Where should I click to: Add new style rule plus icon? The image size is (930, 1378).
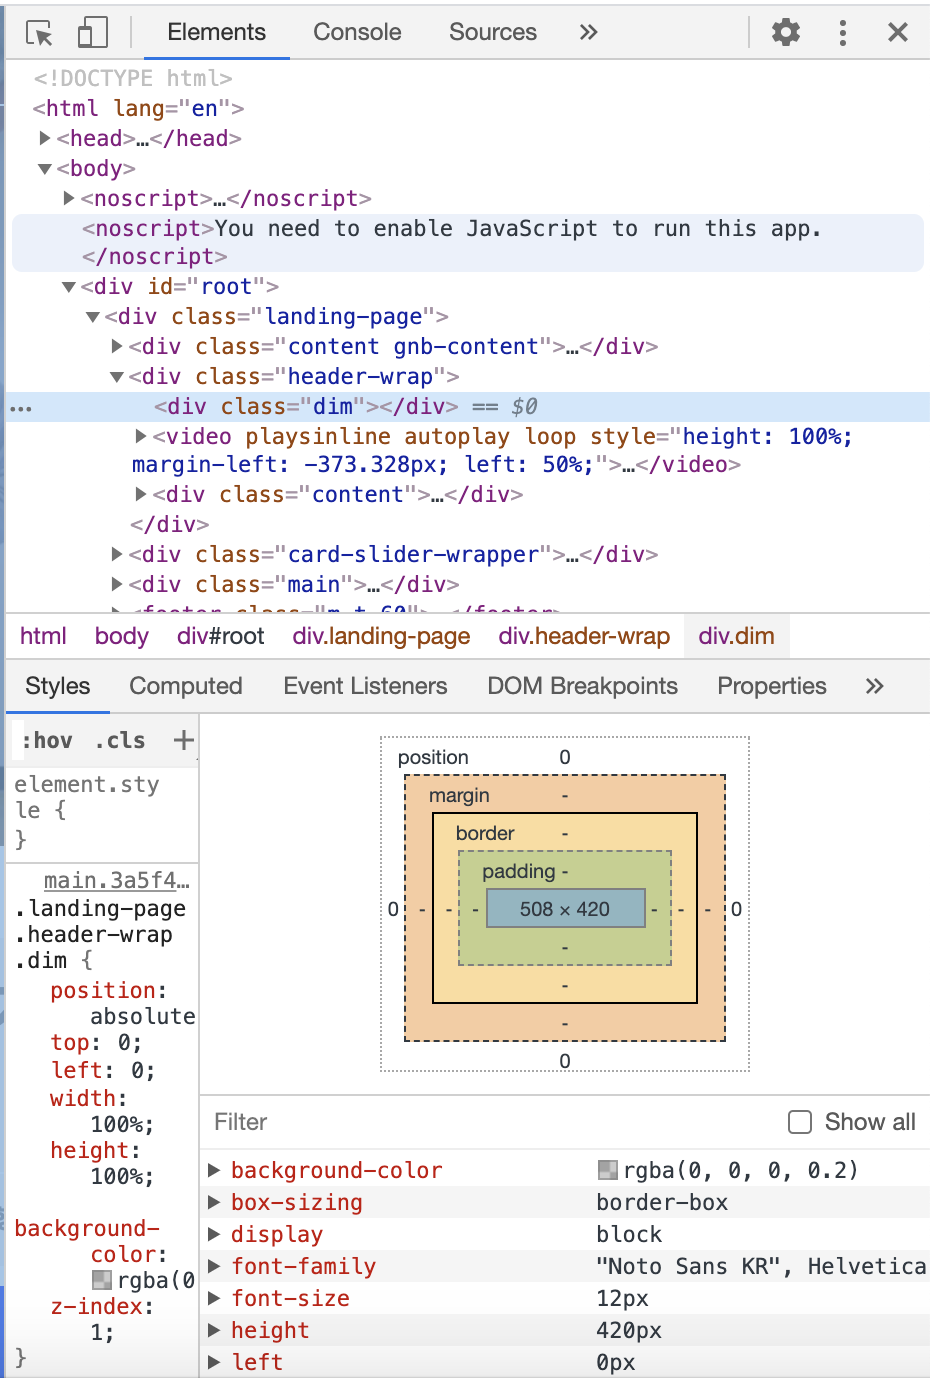point(183,740)
